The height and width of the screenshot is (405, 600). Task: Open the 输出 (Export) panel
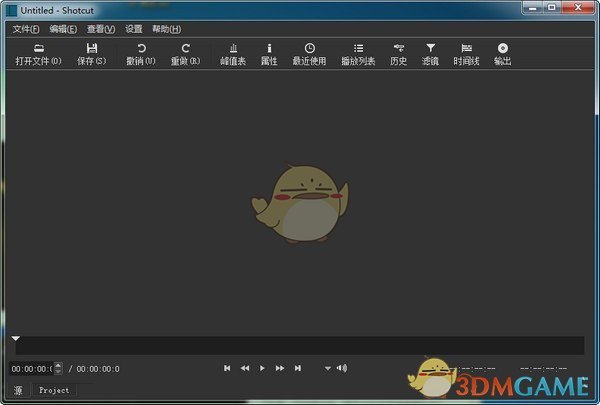pos(502,54)
